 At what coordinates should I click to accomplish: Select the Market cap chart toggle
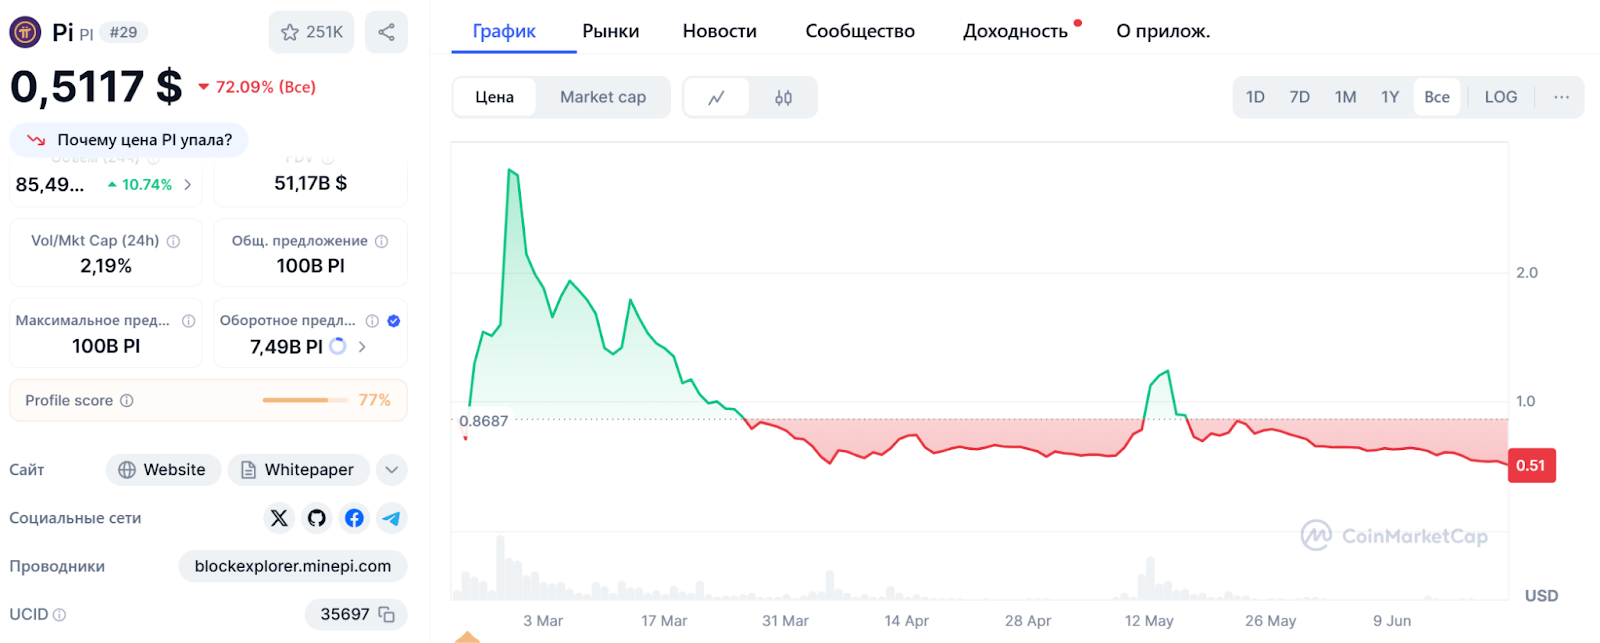click(x=603, y=97)
